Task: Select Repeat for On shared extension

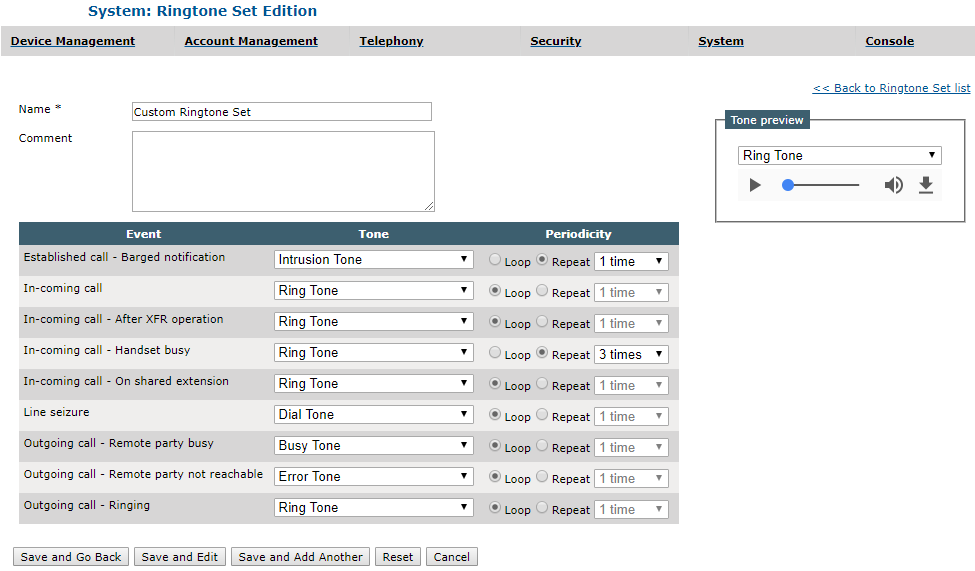Action: click(542, 383)
